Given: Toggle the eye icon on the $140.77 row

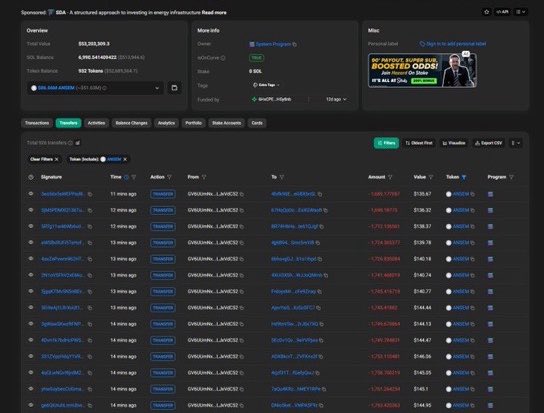Looking at the screenshot, I should (x=31, y=291).
